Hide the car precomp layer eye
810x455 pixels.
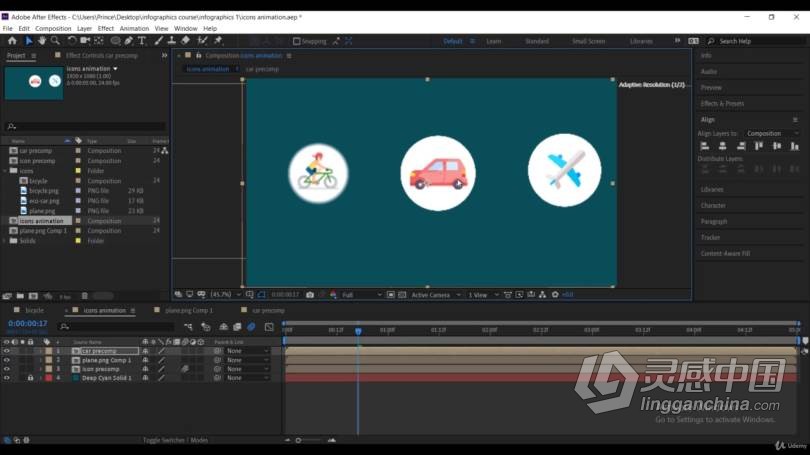point(7,351)
